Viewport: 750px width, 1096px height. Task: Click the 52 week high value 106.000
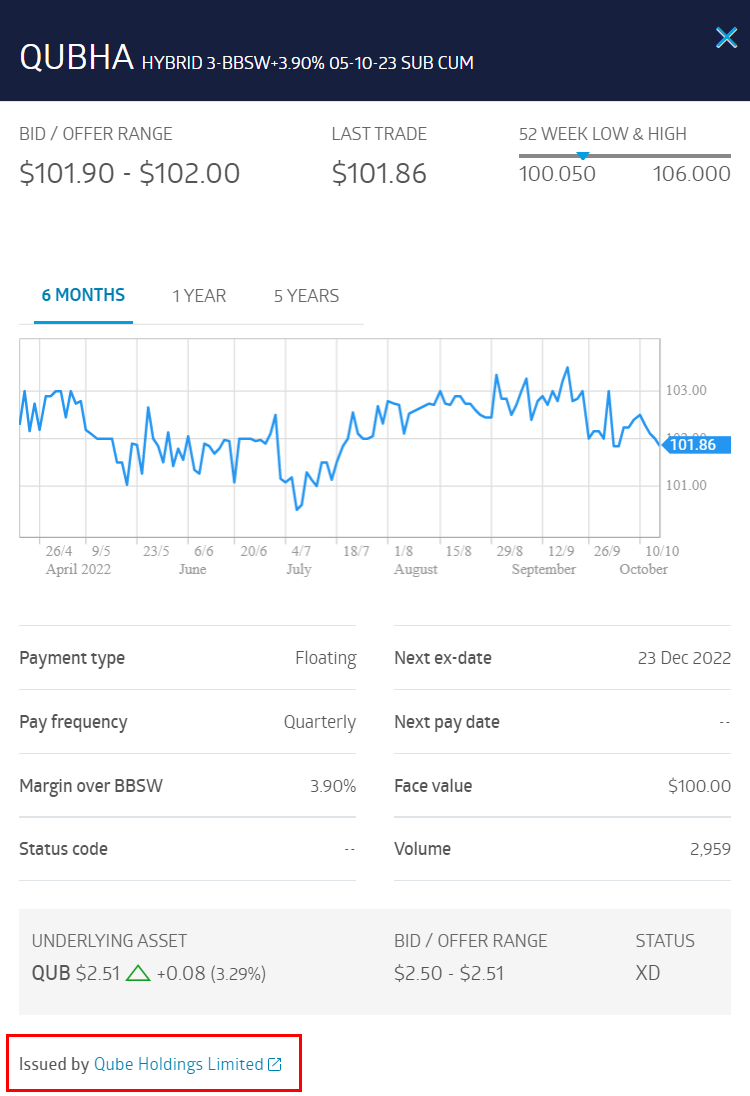click(x=691, y=174)
